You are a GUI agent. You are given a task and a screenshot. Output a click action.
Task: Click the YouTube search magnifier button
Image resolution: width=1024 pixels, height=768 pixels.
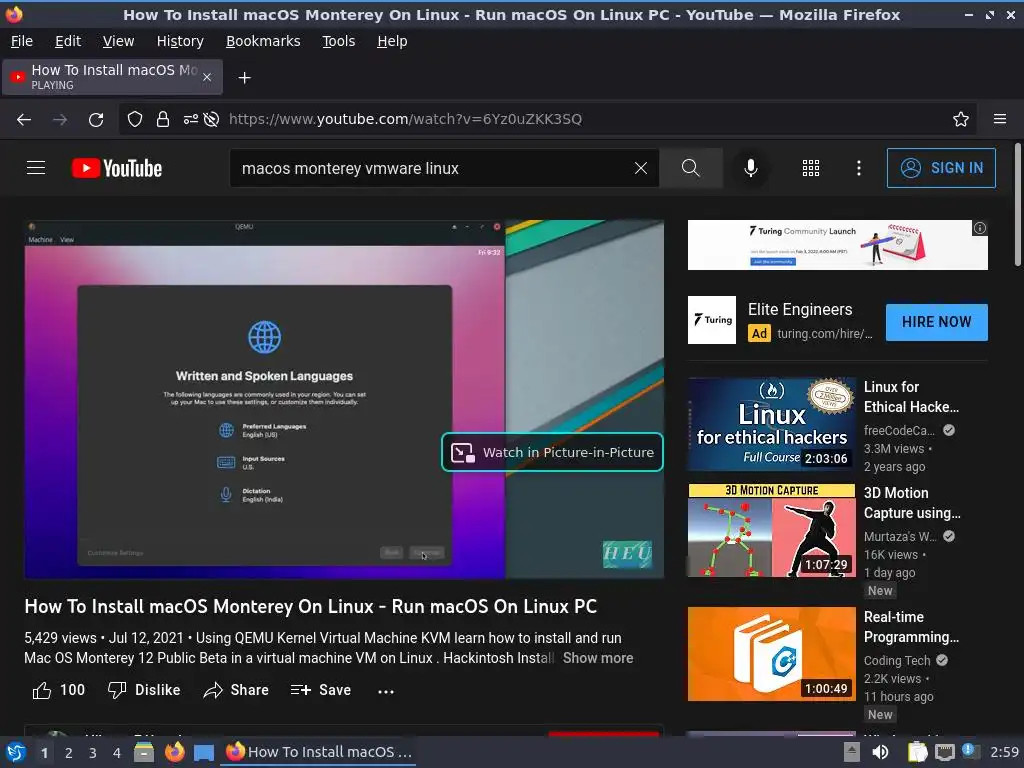pyautogui.click(x=690, y=168)
